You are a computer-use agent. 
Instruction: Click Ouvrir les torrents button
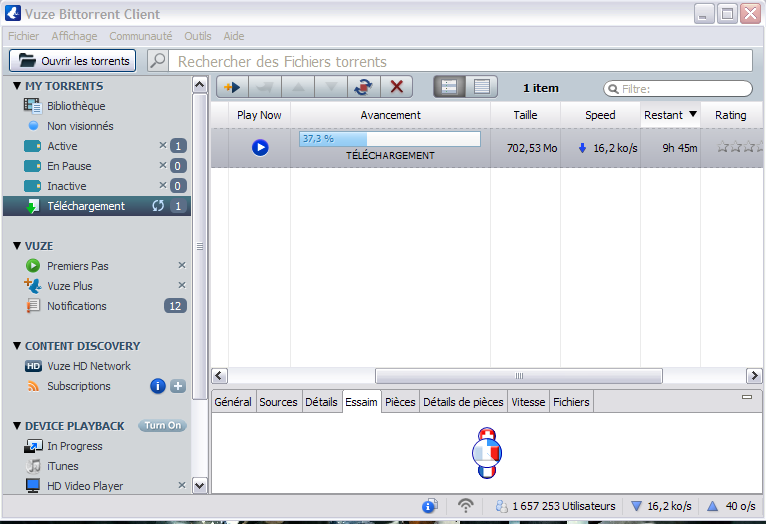72,61
